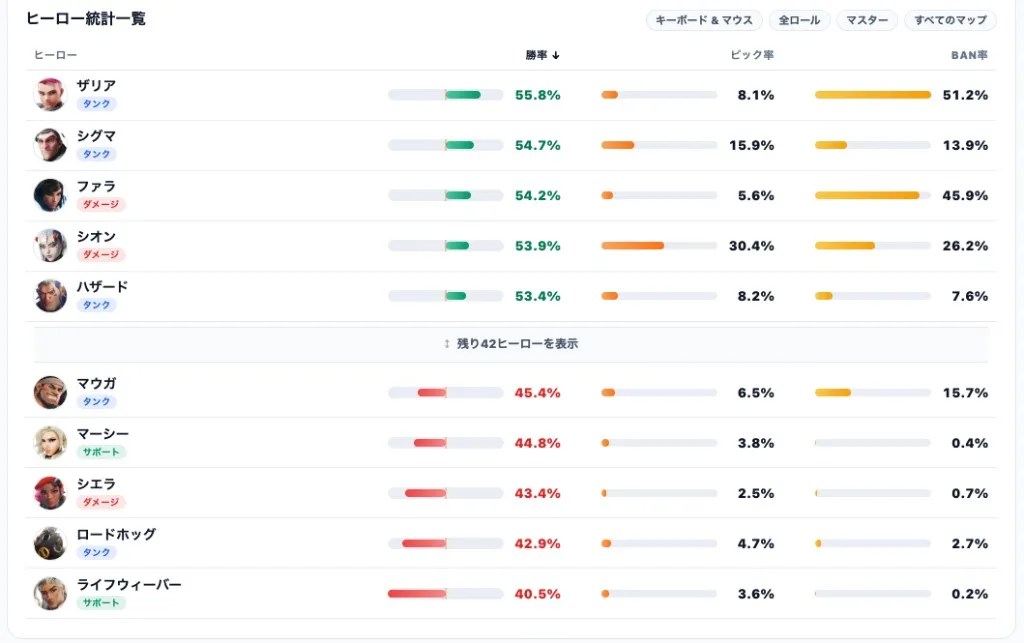Click Hazard (ハザード) hero avatar
1024x643 pixels.
[x=50, y=296]
